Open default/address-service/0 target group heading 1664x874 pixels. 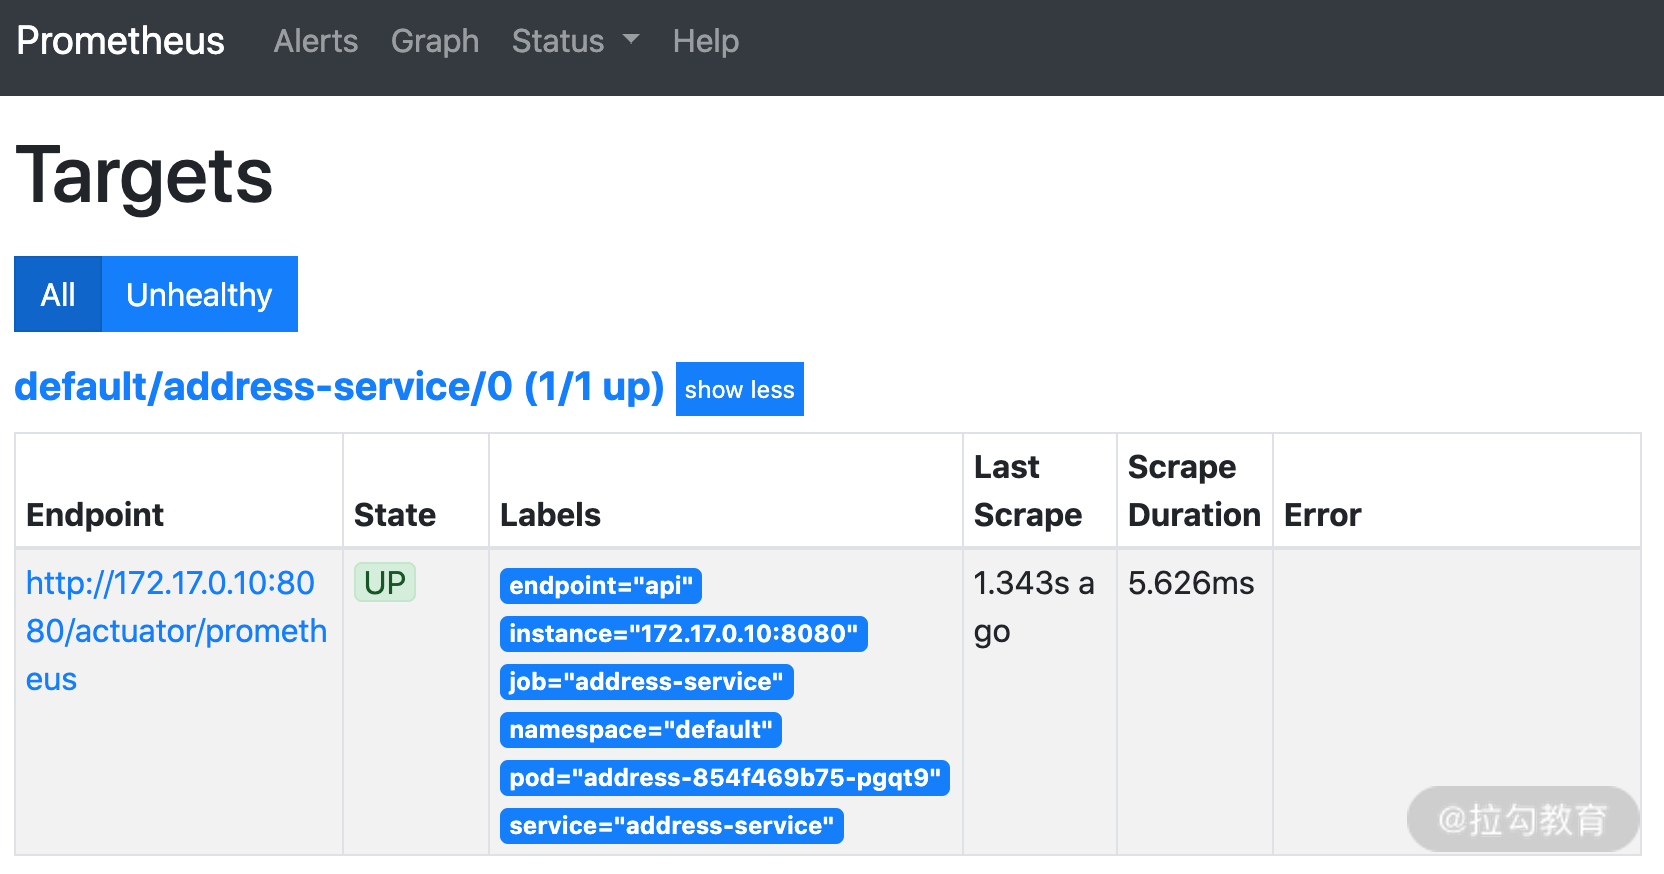(x=339, y=387)
